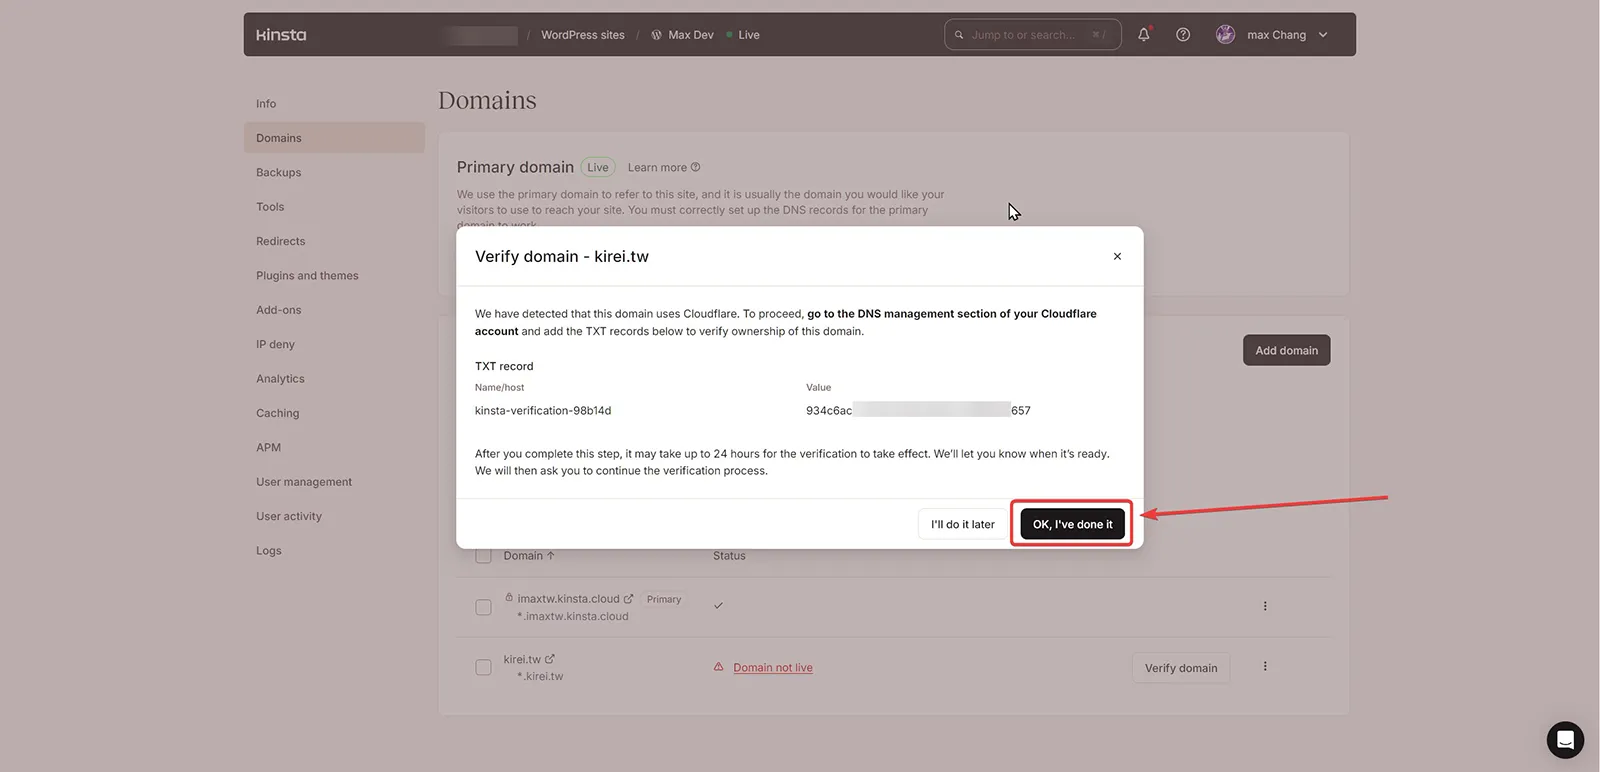
Task: Click OK, I've done it button
Action: (x=1072, y=524)
